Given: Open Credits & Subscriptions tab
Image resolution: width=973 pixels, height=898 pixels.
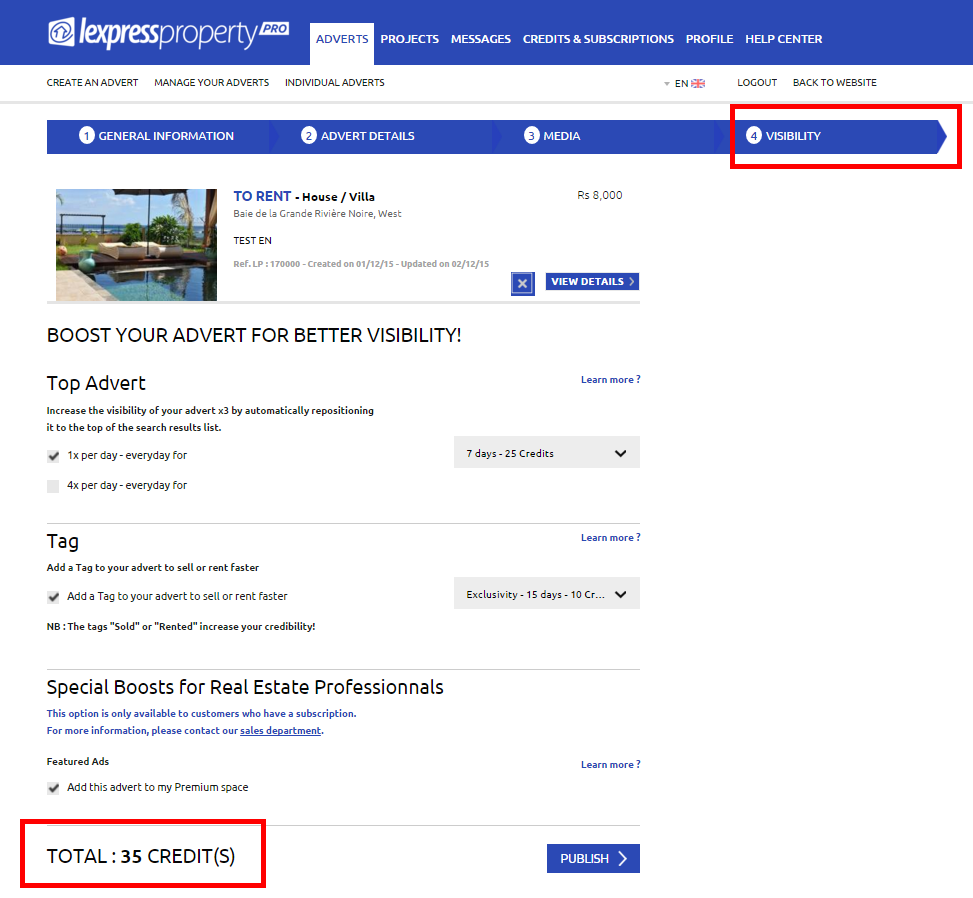Looking at the screenshot, I should click(598, 39).
